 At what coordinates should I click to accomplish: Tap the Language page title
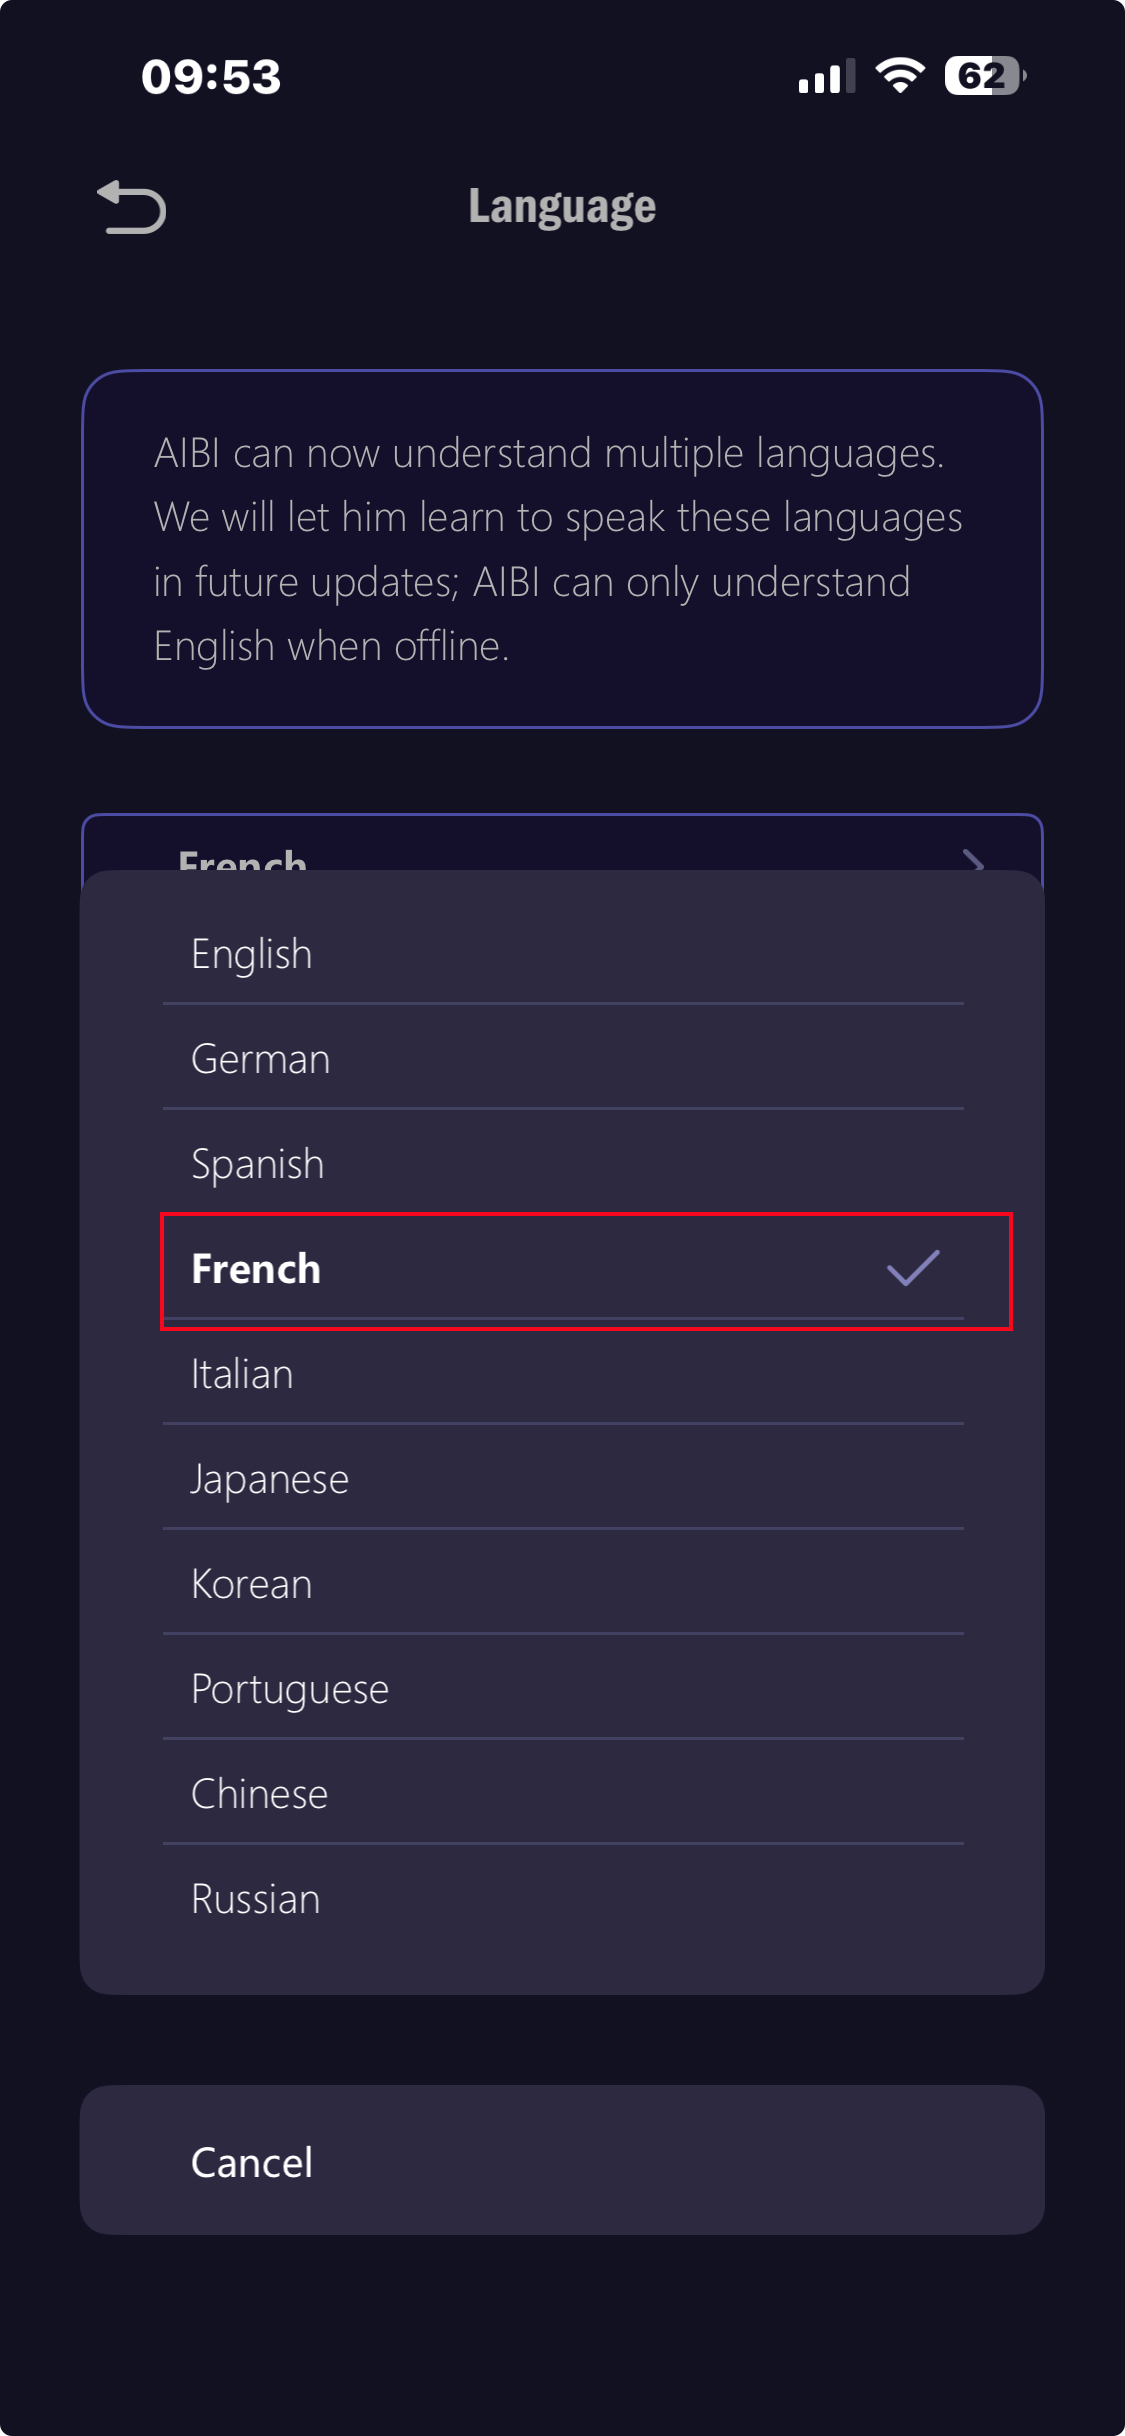pyautogui.click(x=562, y=207)
